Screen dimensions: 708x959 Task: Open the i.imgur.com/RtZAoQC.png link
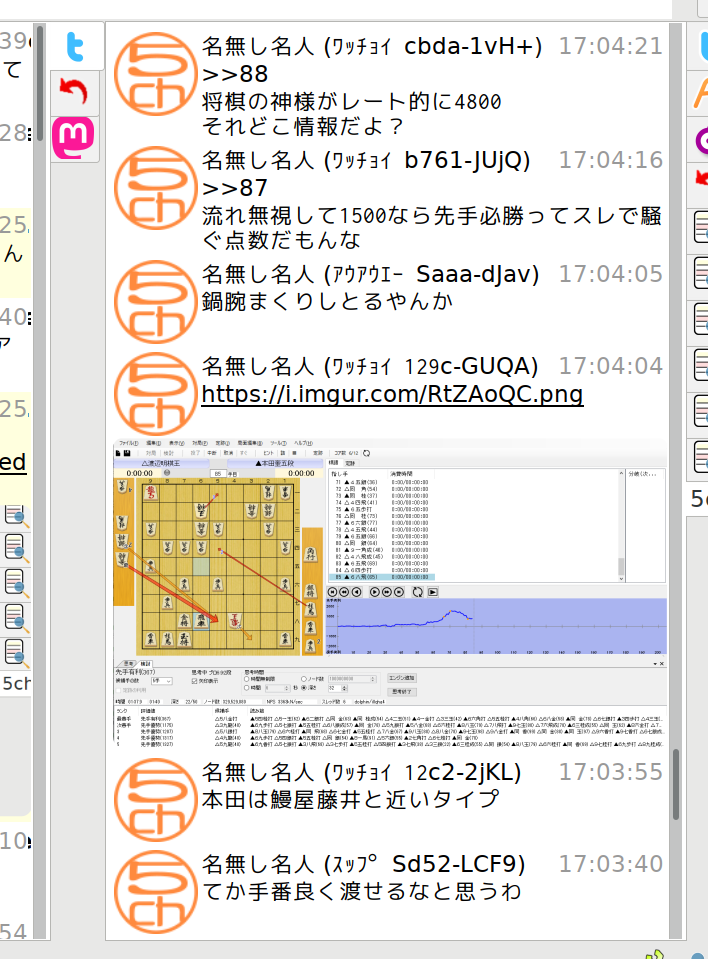coord(392,394)
